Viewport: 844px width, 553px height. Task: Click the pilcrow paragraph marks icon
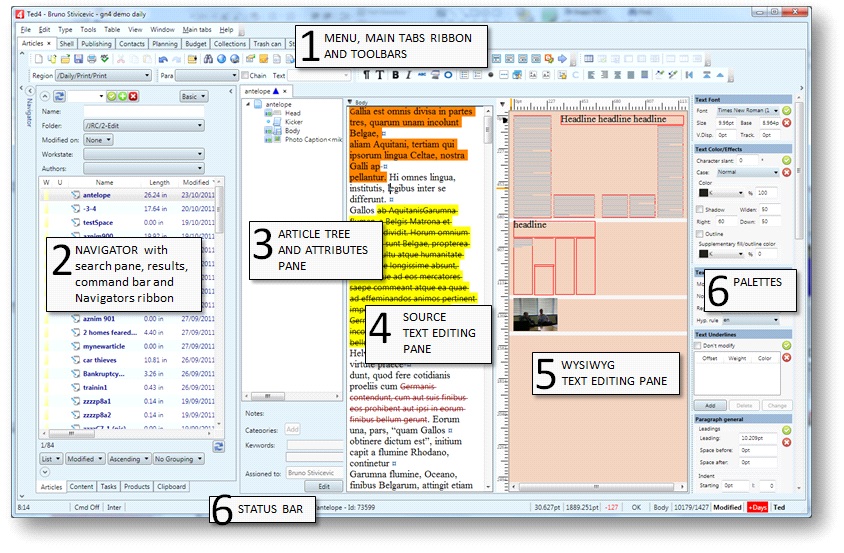(x=367, y=75)
